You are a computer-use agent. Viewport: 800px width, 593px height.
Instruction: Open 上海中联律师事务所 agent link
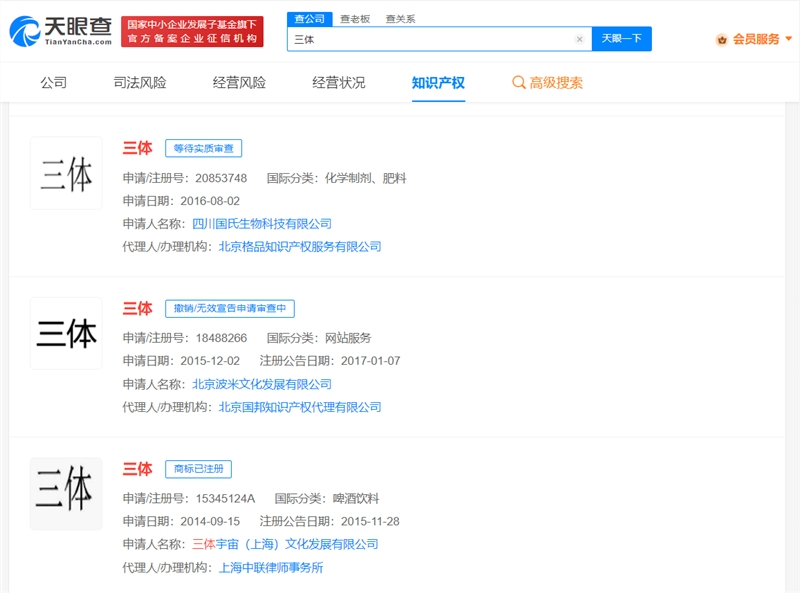pos(271,567)
